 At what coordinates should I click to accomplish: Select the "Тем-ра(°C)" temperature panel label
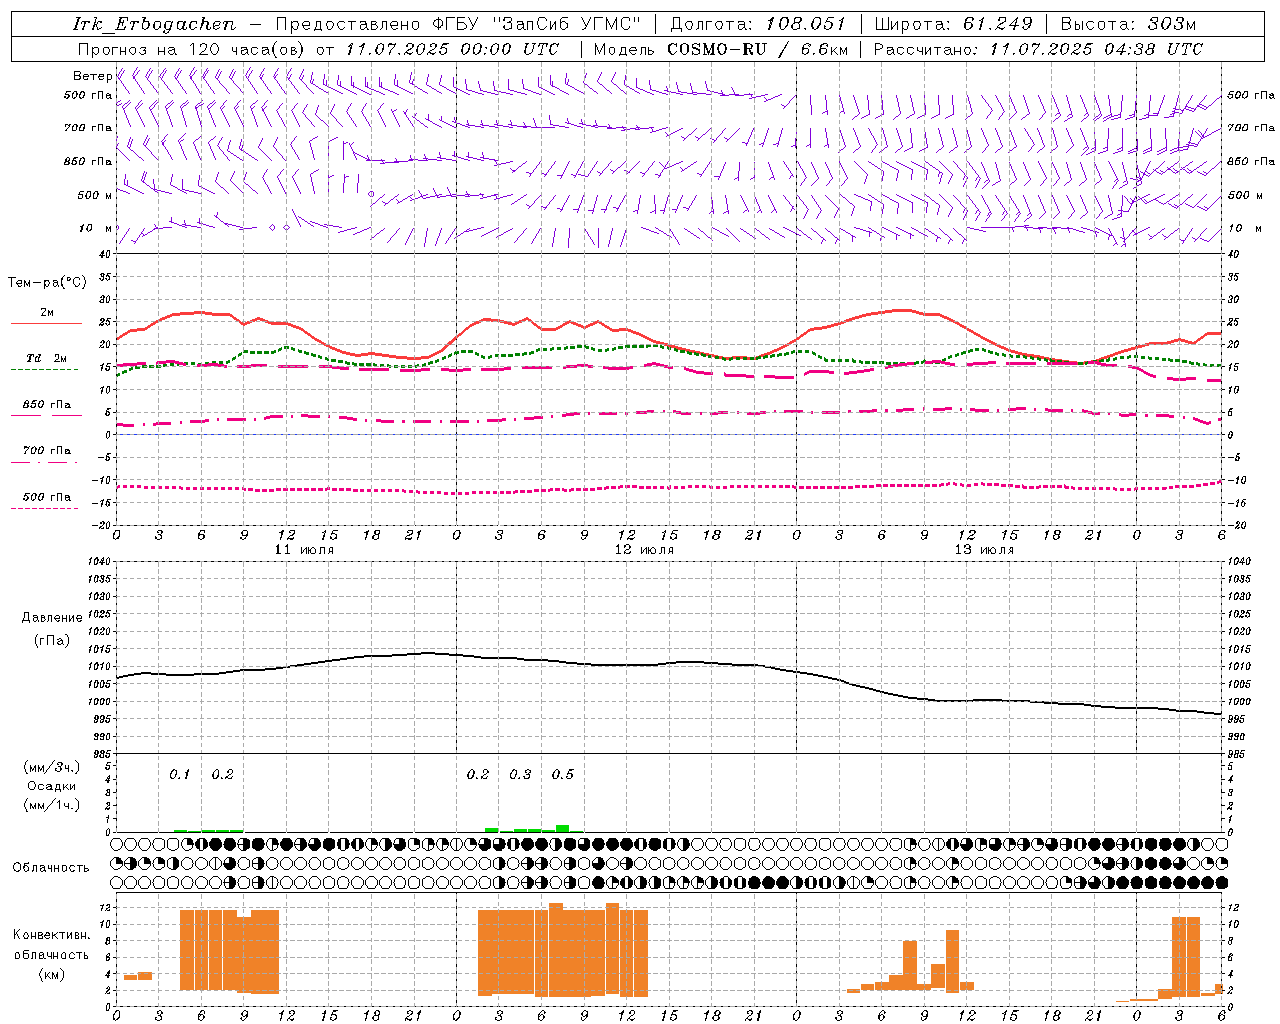(x=47, y=283)
